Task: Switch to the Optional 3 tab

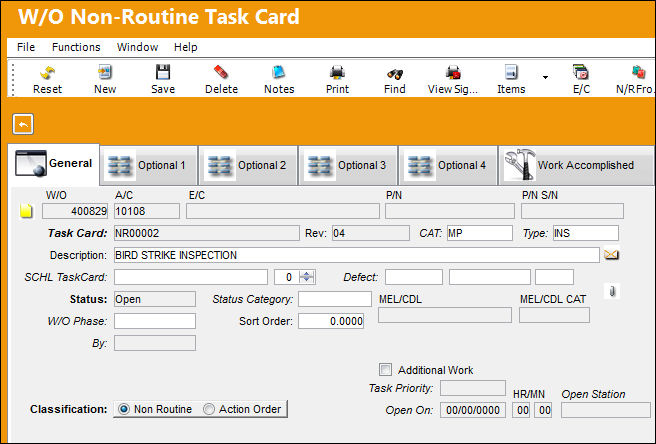Action: click(x=348, y=165)
